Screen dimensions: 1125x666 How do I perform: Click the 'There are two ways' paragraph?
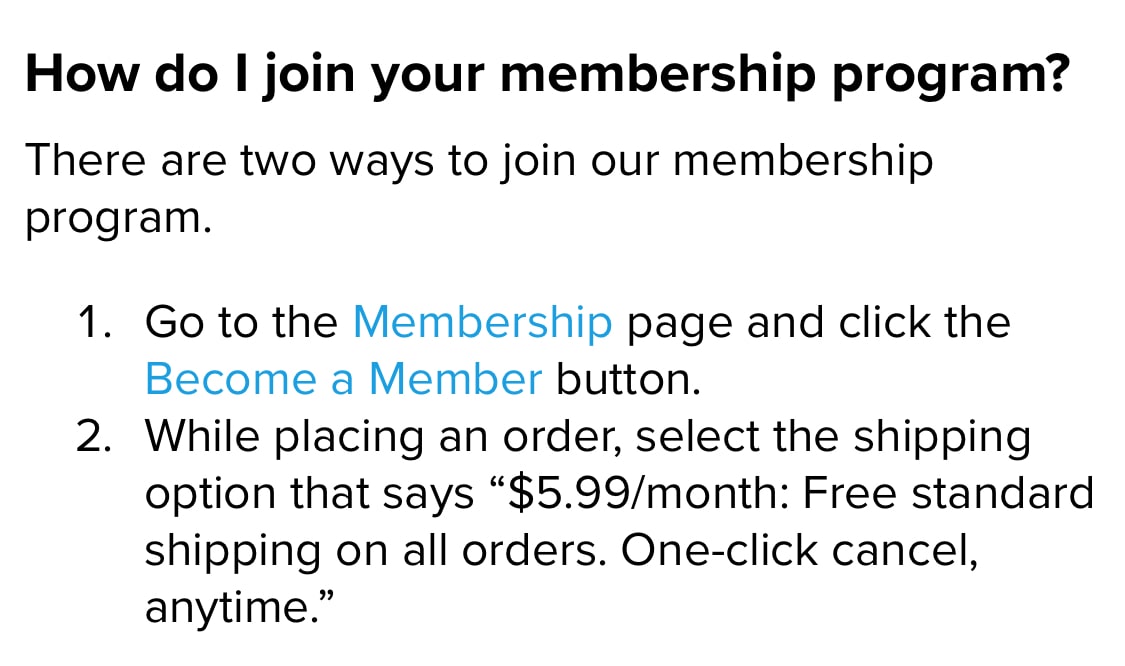tap(478, 161)
